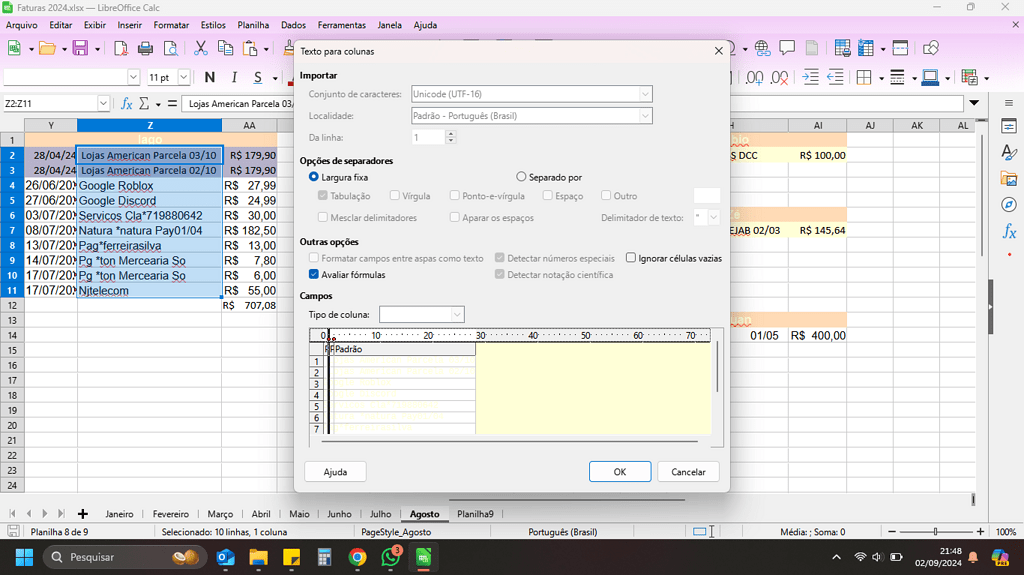Image resolution: width=1024 pixels, height=575 pixels.
Task: Click the Ajuda button in dialog
Action: pos(335,472)
